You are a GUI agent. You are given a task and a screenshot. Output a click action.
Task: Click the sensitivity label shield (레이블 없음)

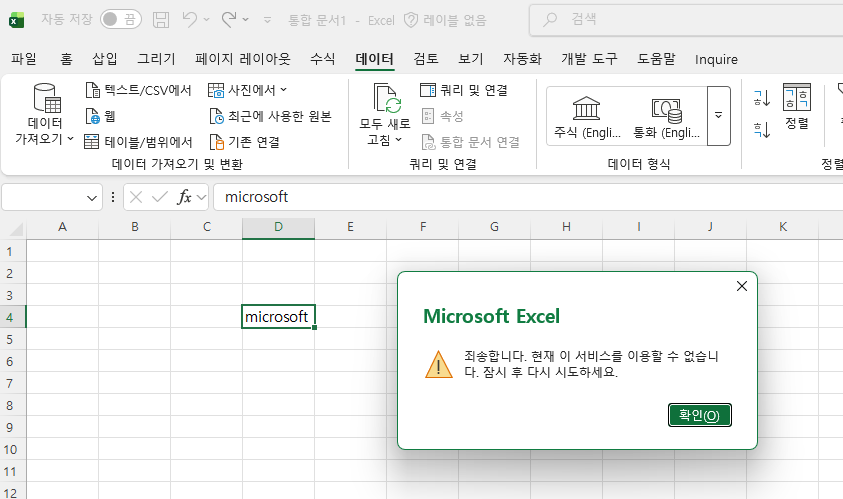[x=445, y=20]
